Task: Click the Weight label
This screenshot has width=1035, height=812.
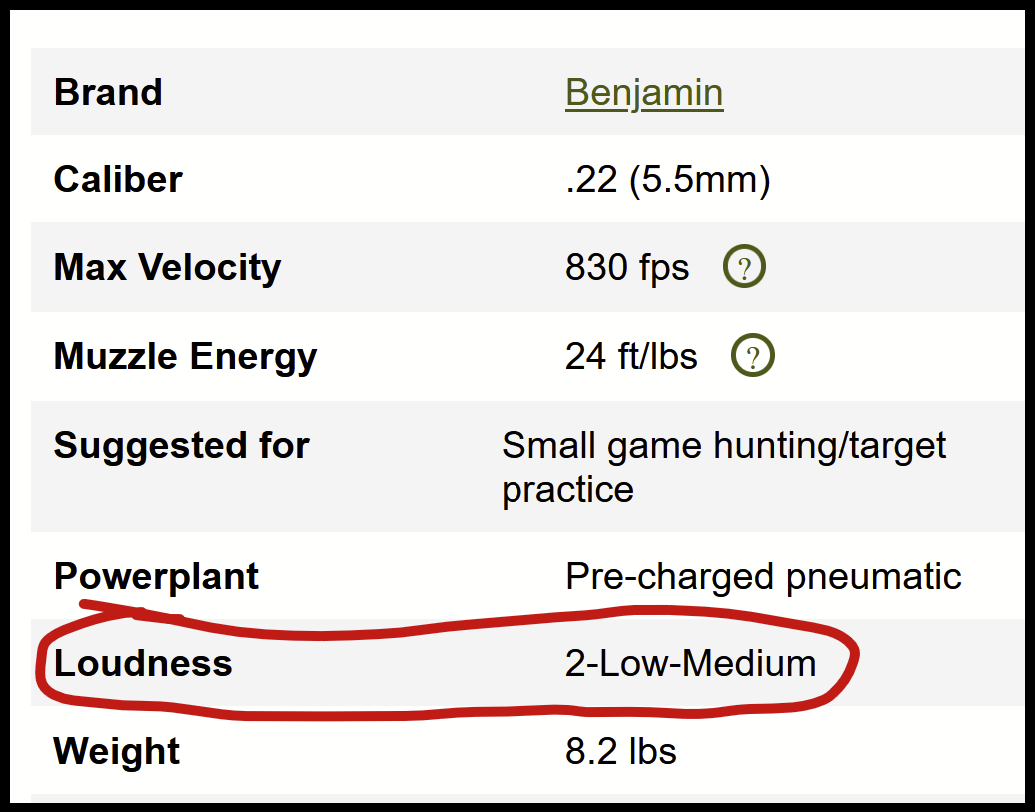Action: click(x=117, y=752)
